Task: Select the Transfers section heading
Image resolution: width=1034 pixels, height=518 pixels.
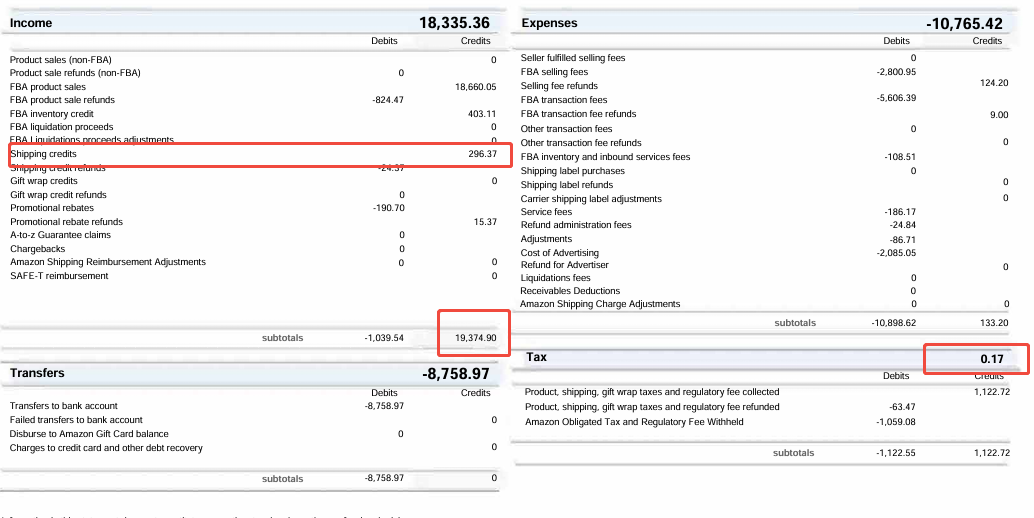Action: 37,373
